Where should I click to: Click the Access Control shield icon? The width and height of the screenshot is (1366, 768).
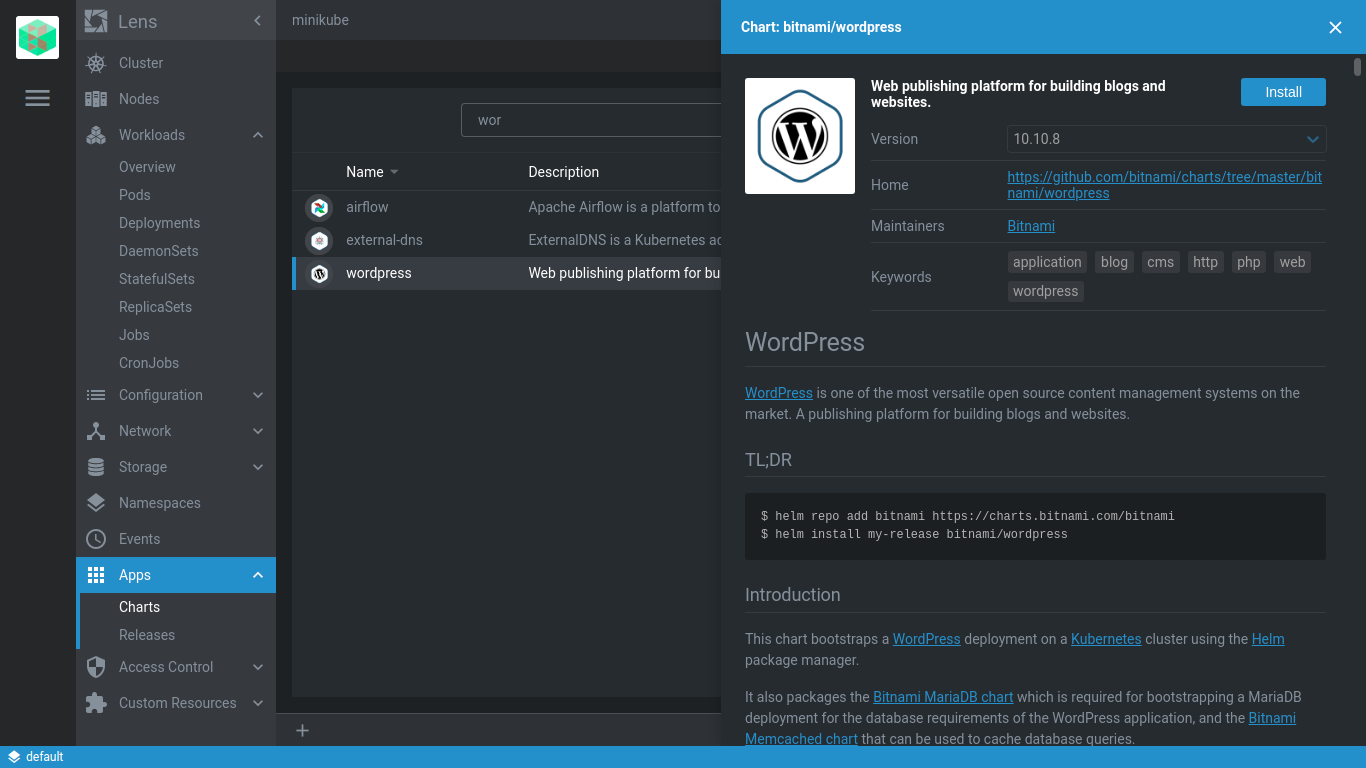pyautogui.click(x=96, y=667)
